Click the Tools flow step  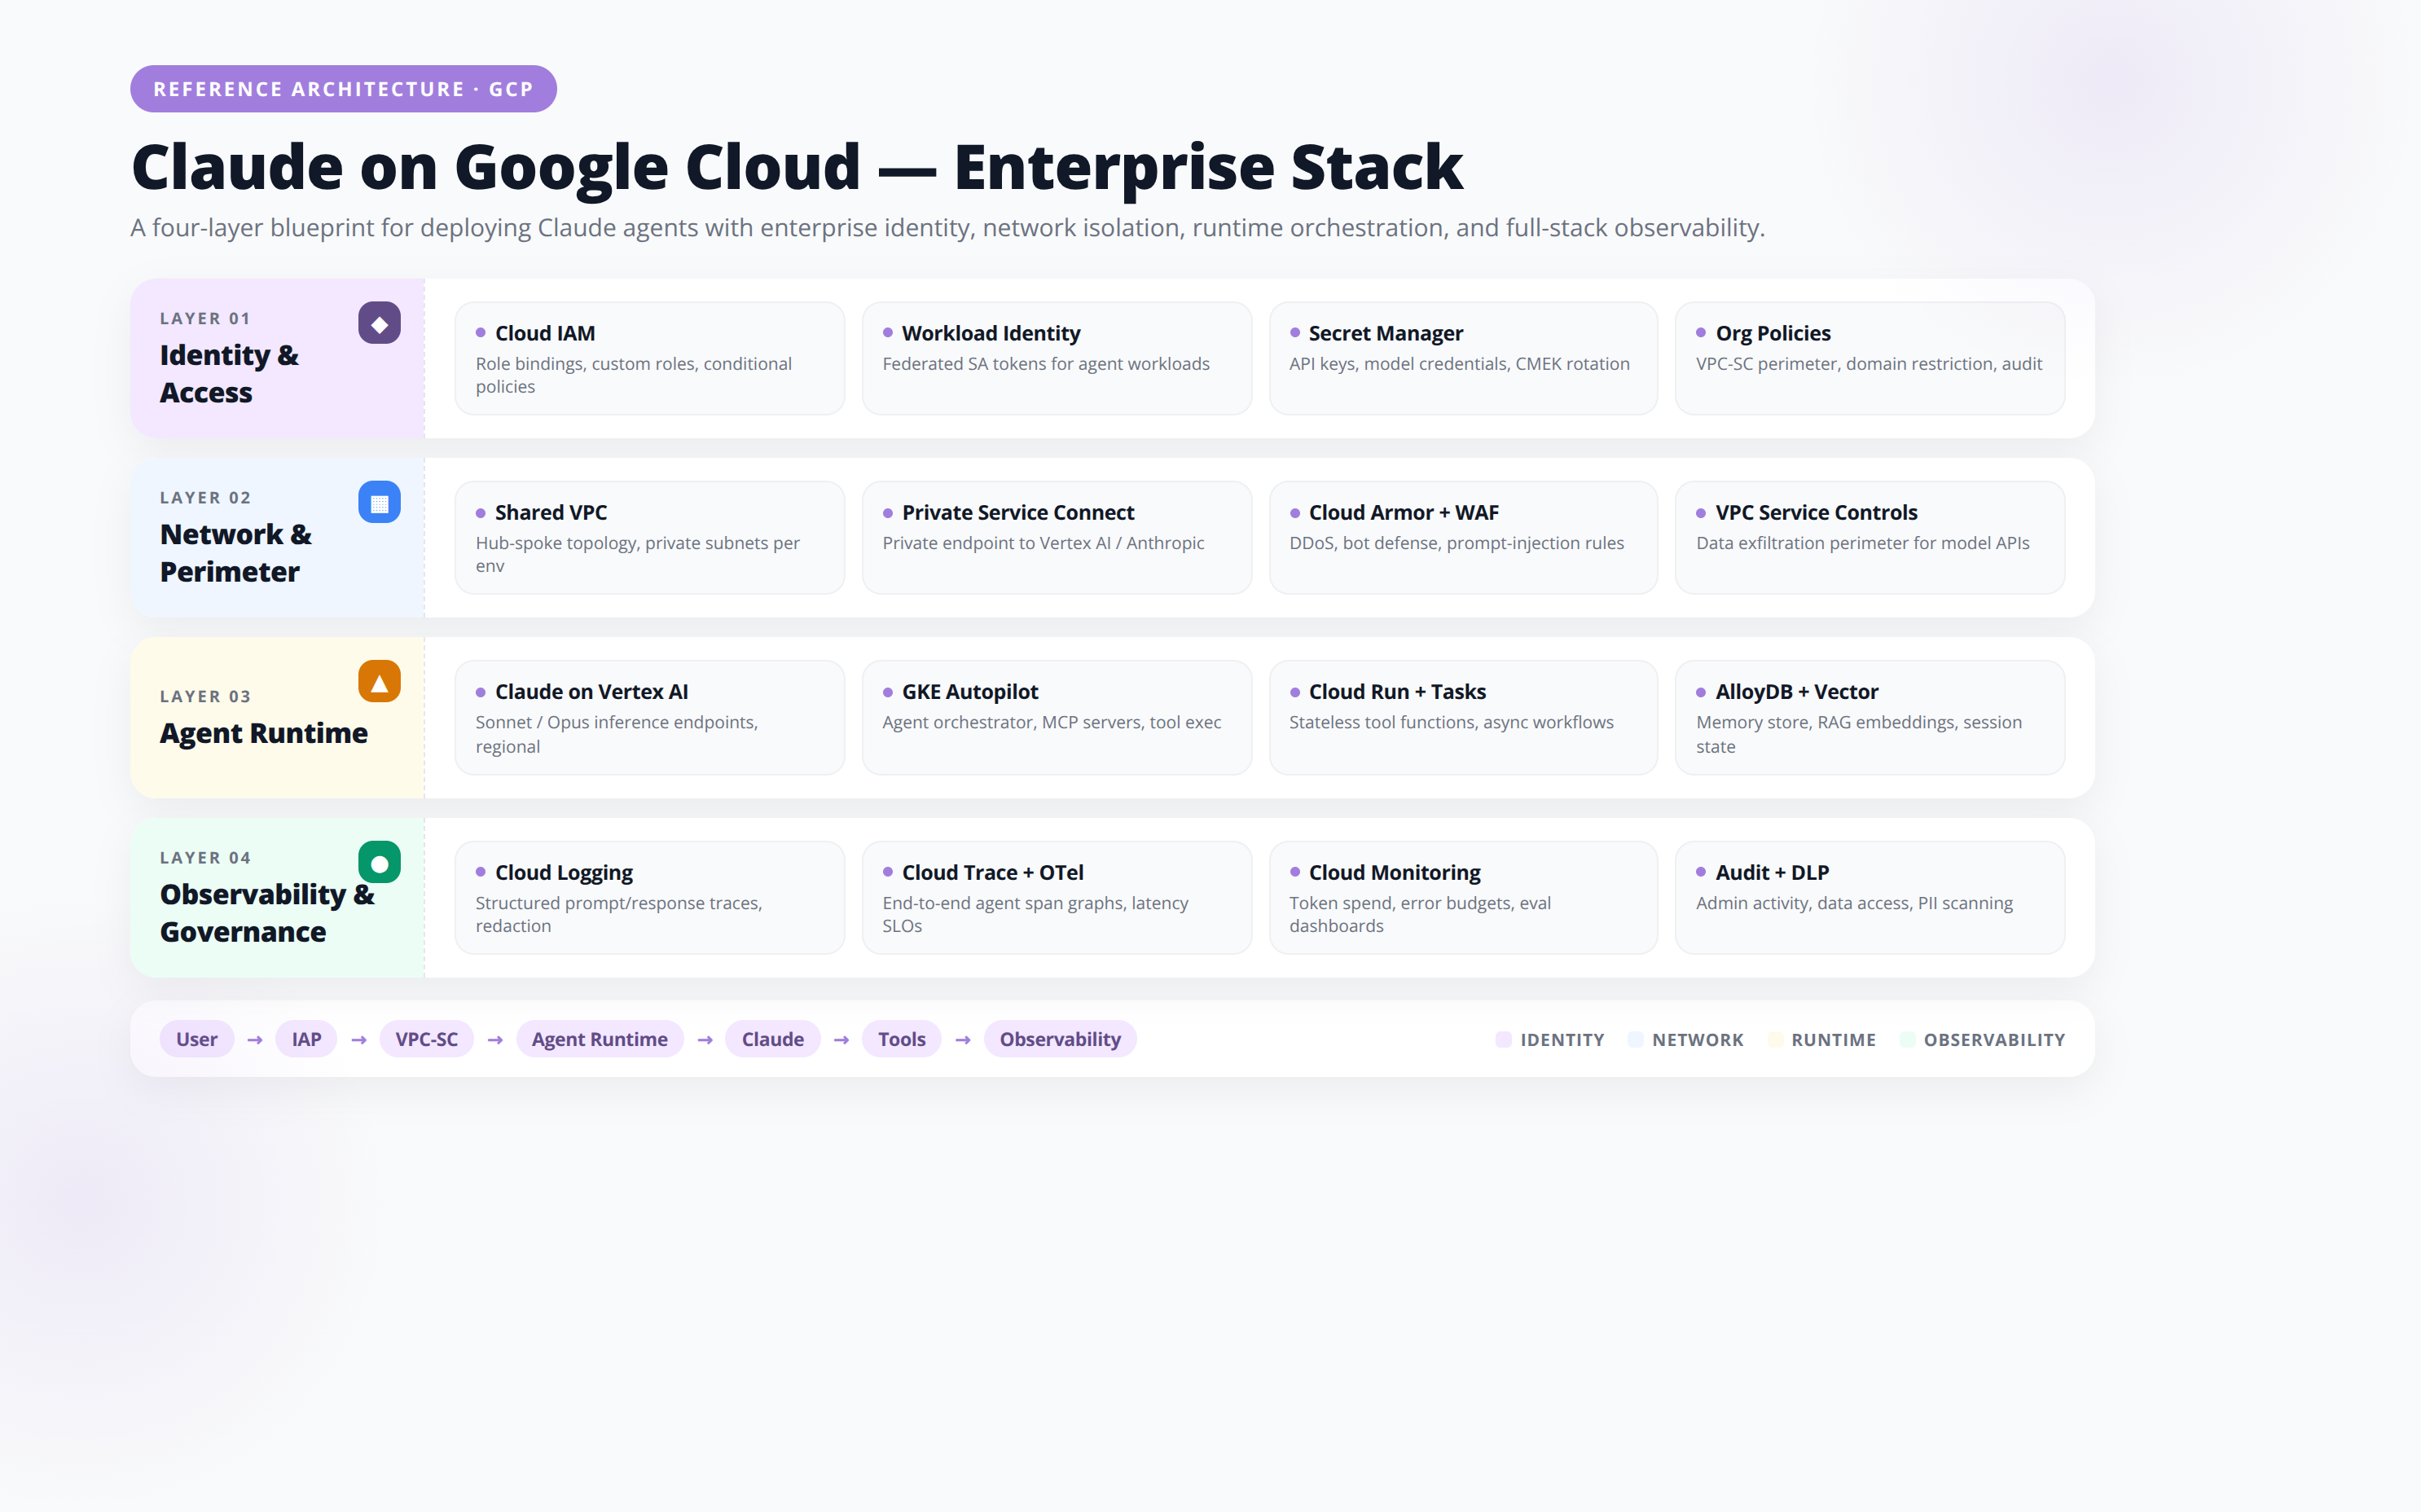click(901, 1039)
